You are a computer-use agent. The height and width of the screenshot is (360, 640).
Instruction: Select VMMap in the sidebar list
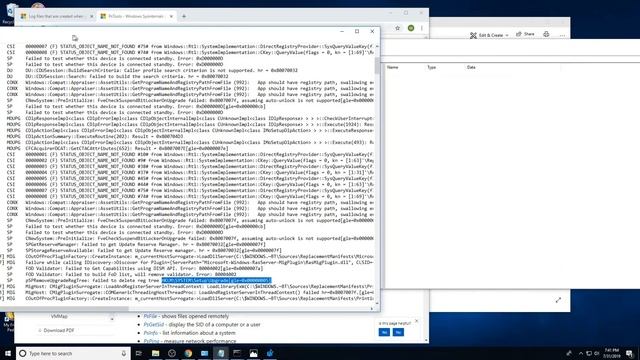[x=59, y=316]
